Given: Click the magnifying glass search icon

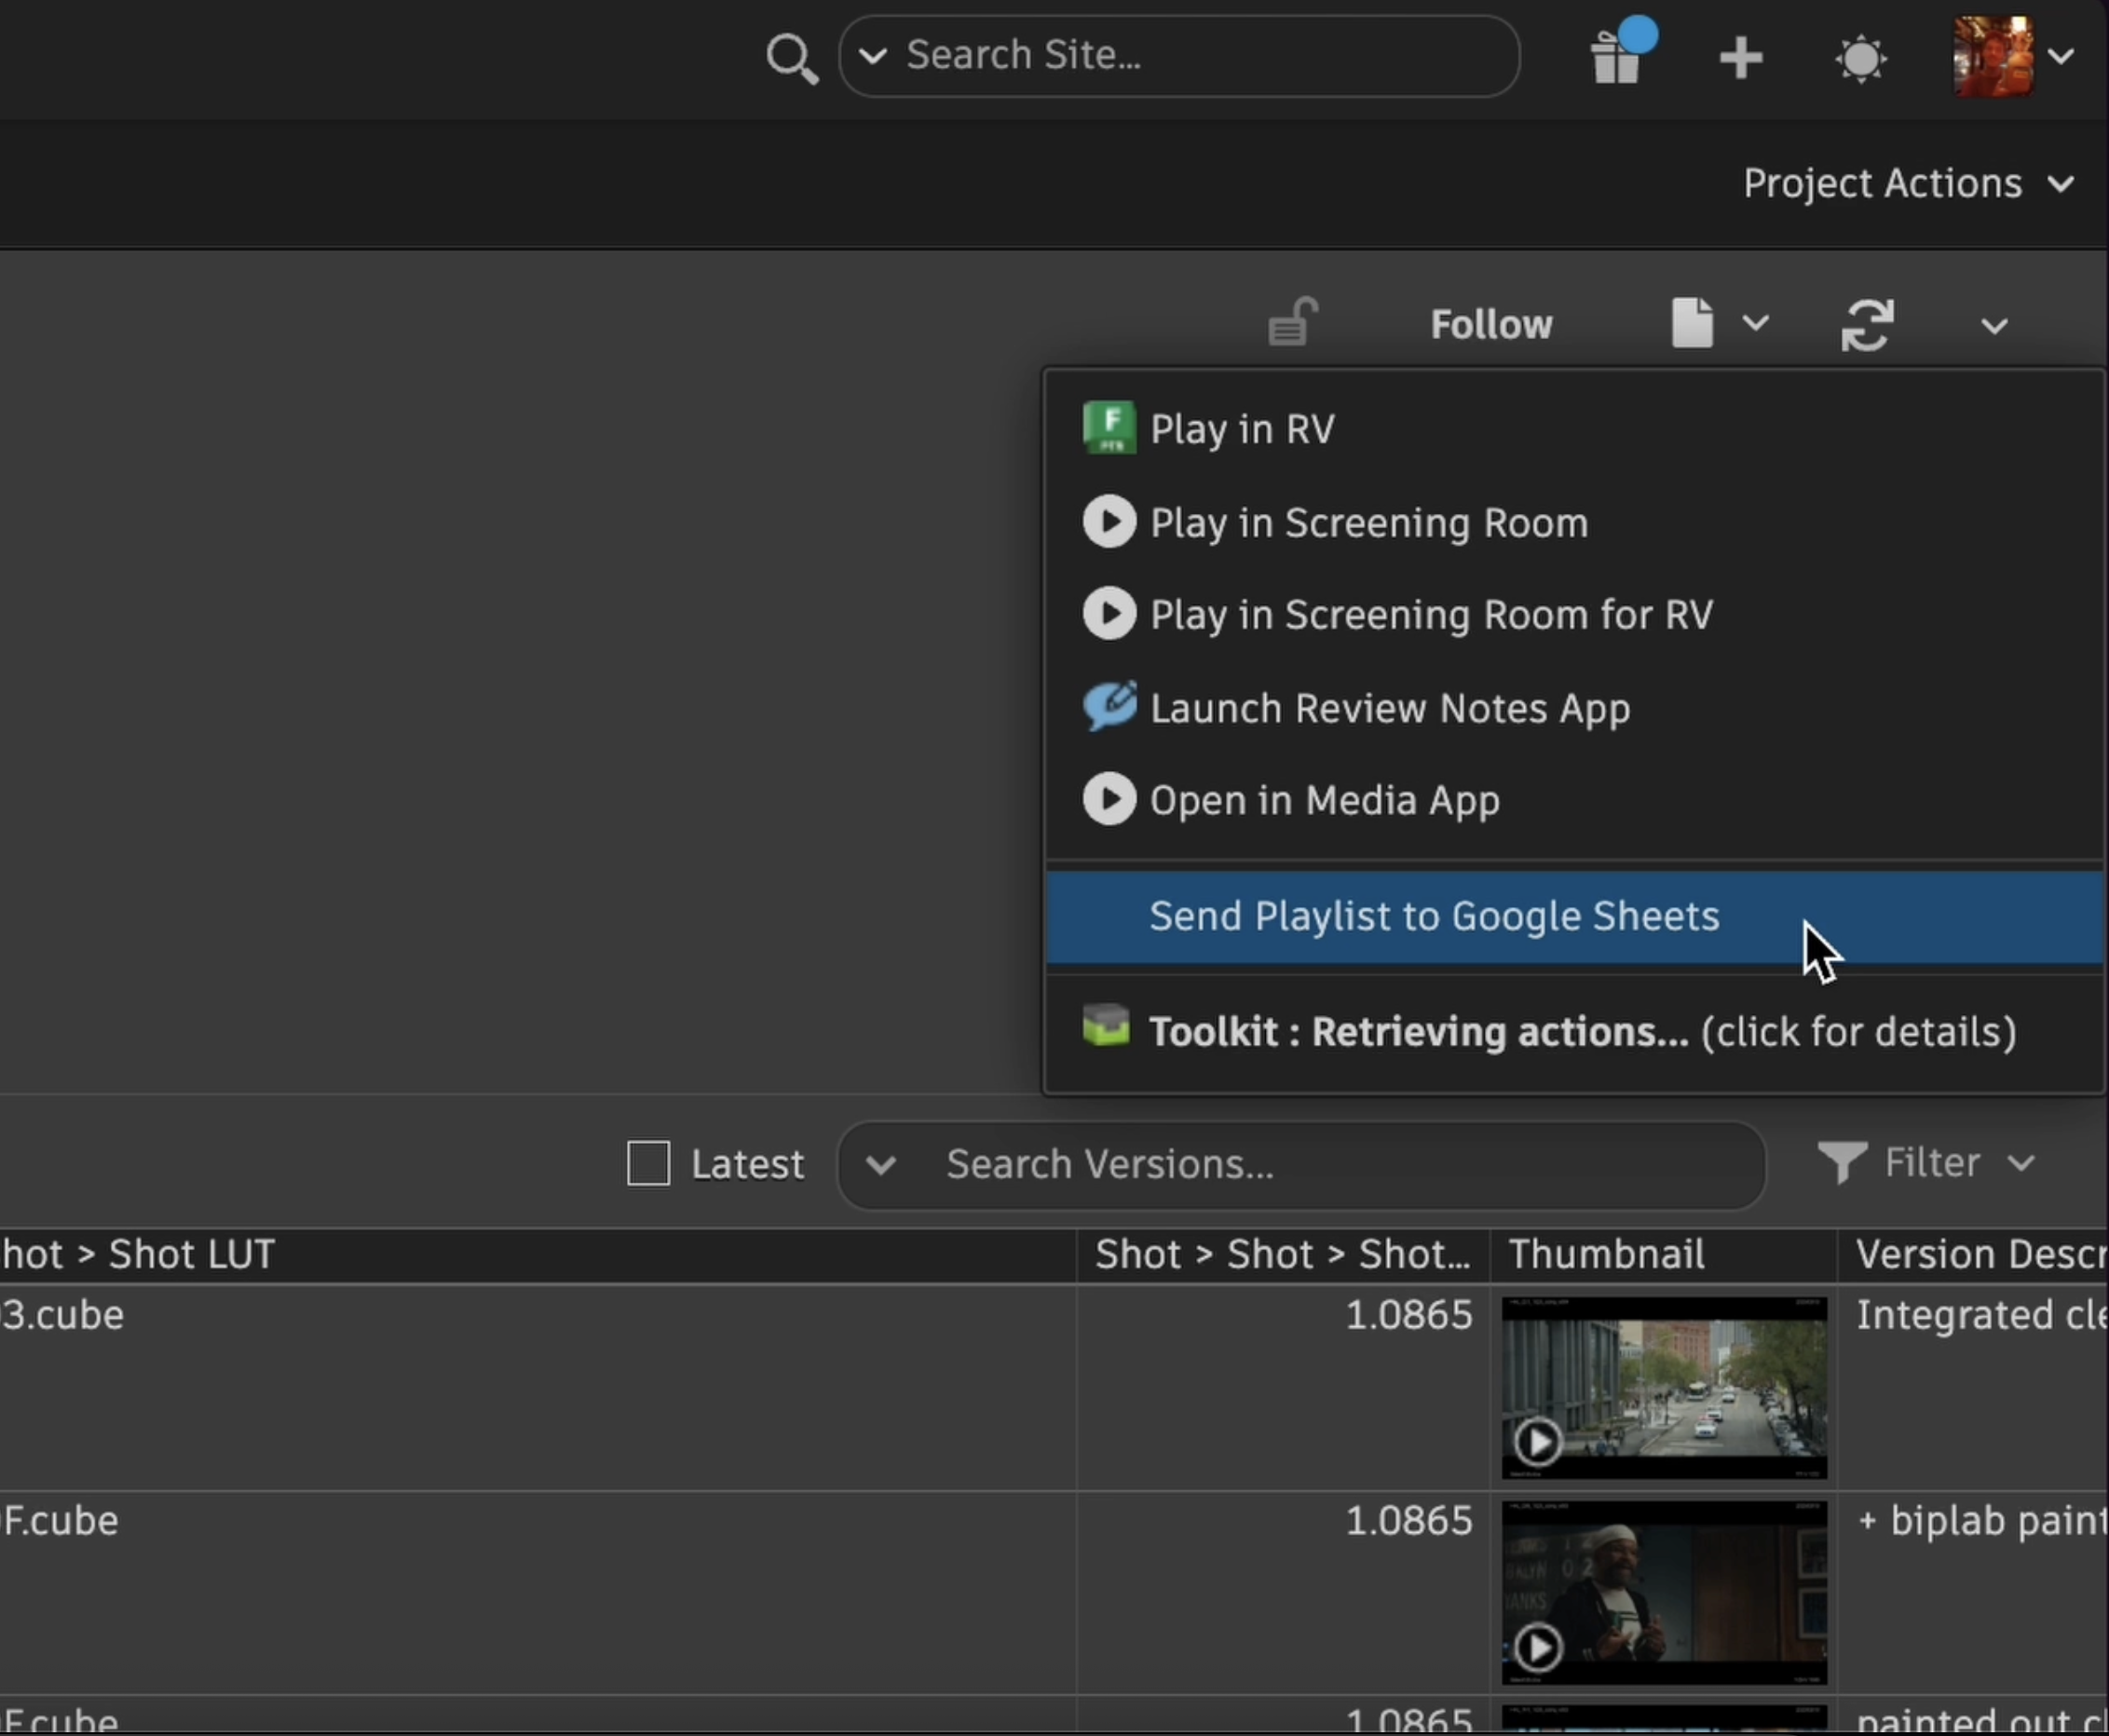Looking at the screenshot, I should click(x=791, y=58).
